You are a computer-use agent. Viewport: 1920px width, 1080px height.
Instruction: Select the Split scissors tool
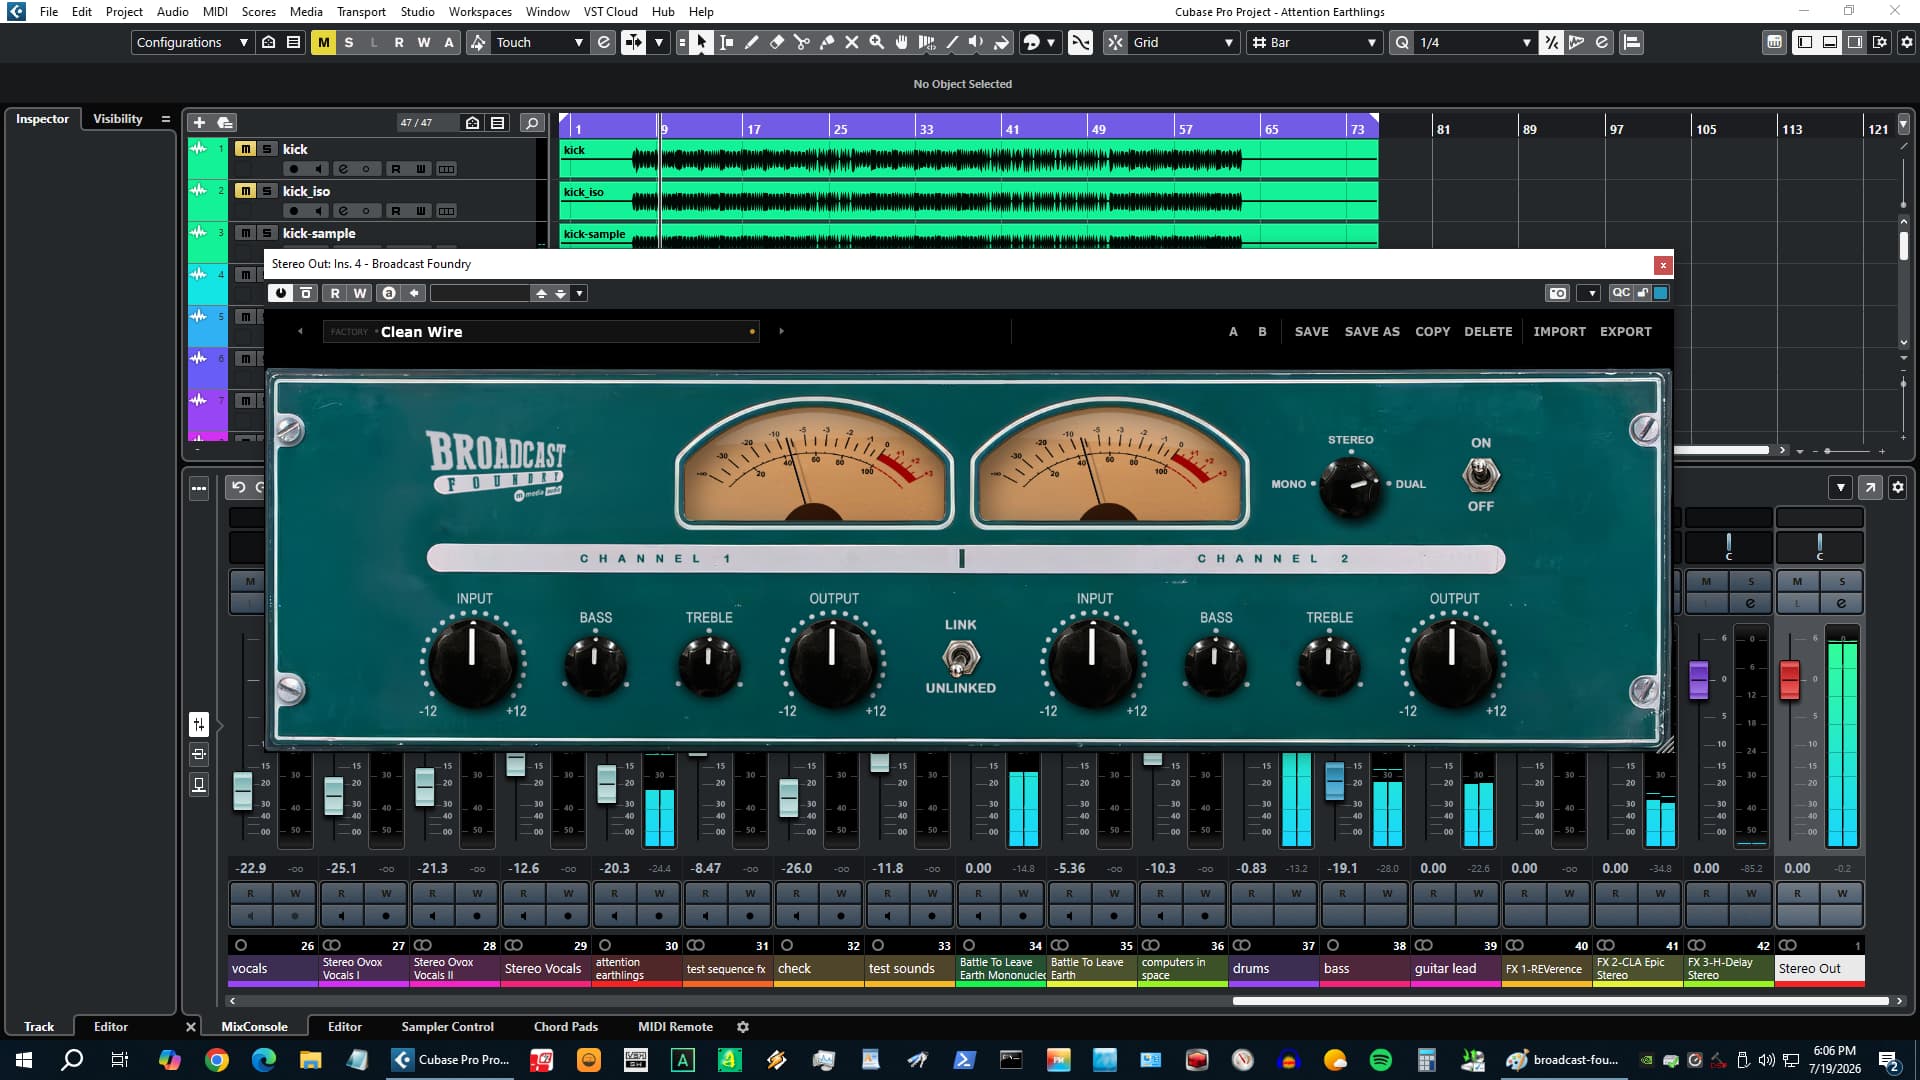[802, 42]
